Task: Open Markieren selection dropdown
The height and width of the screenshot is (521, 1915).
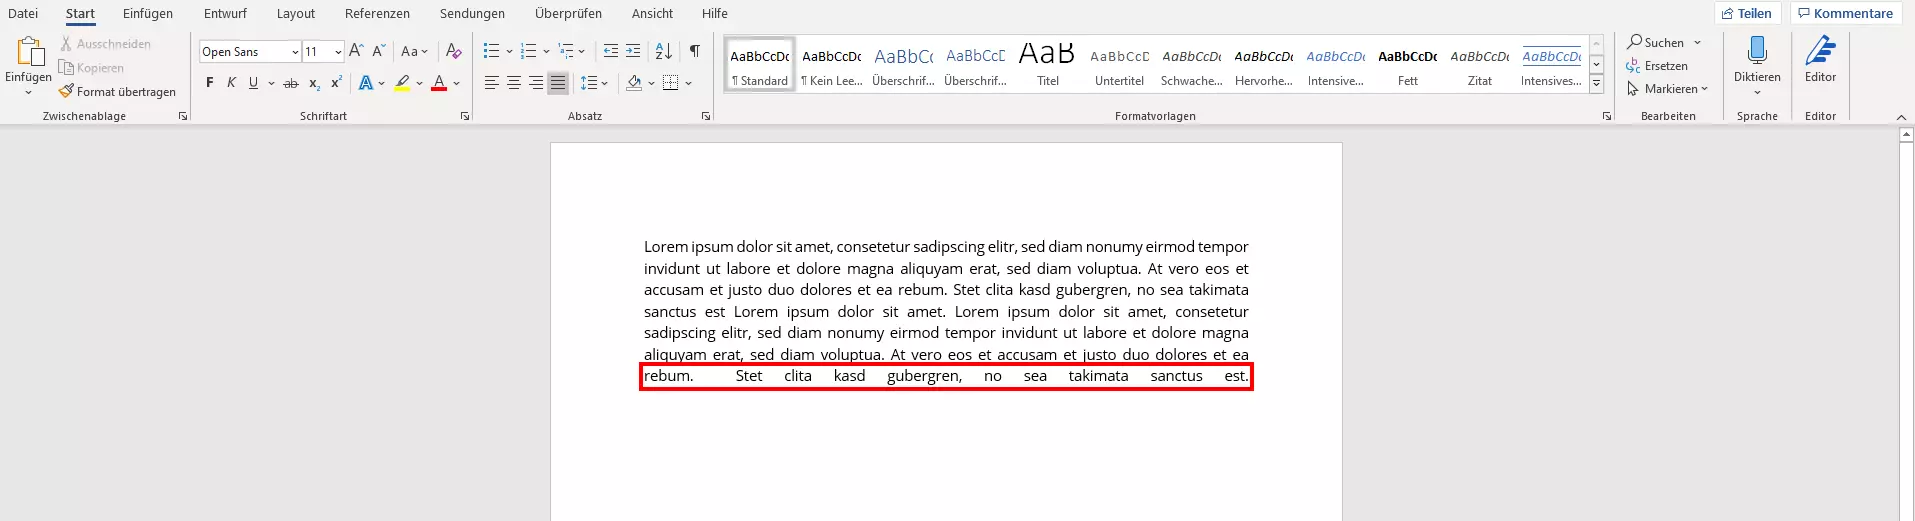Action: pos(1667,89)
